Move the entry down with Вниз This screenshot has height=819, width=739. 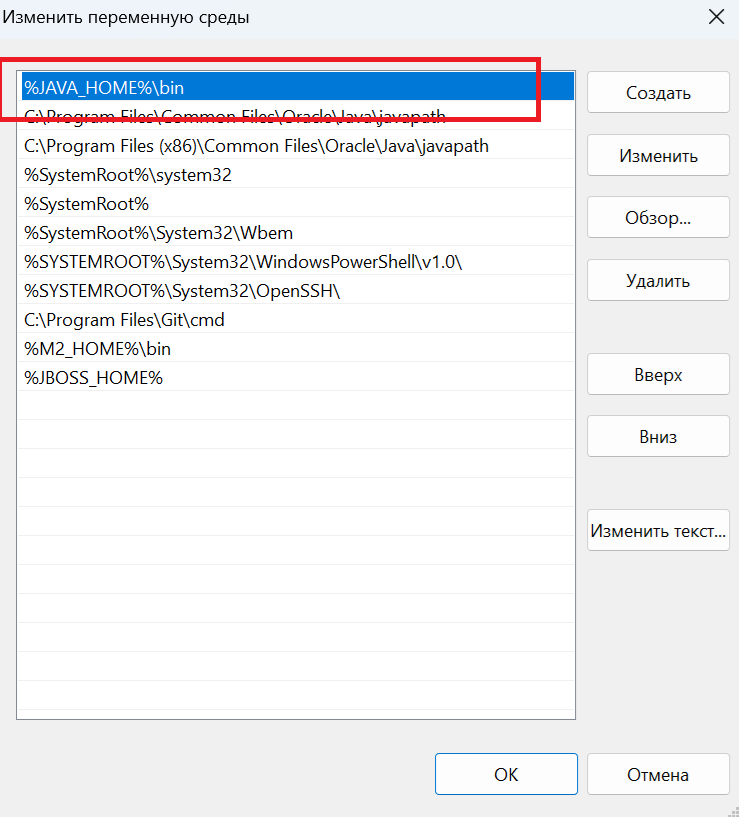(x=658, y=437)
